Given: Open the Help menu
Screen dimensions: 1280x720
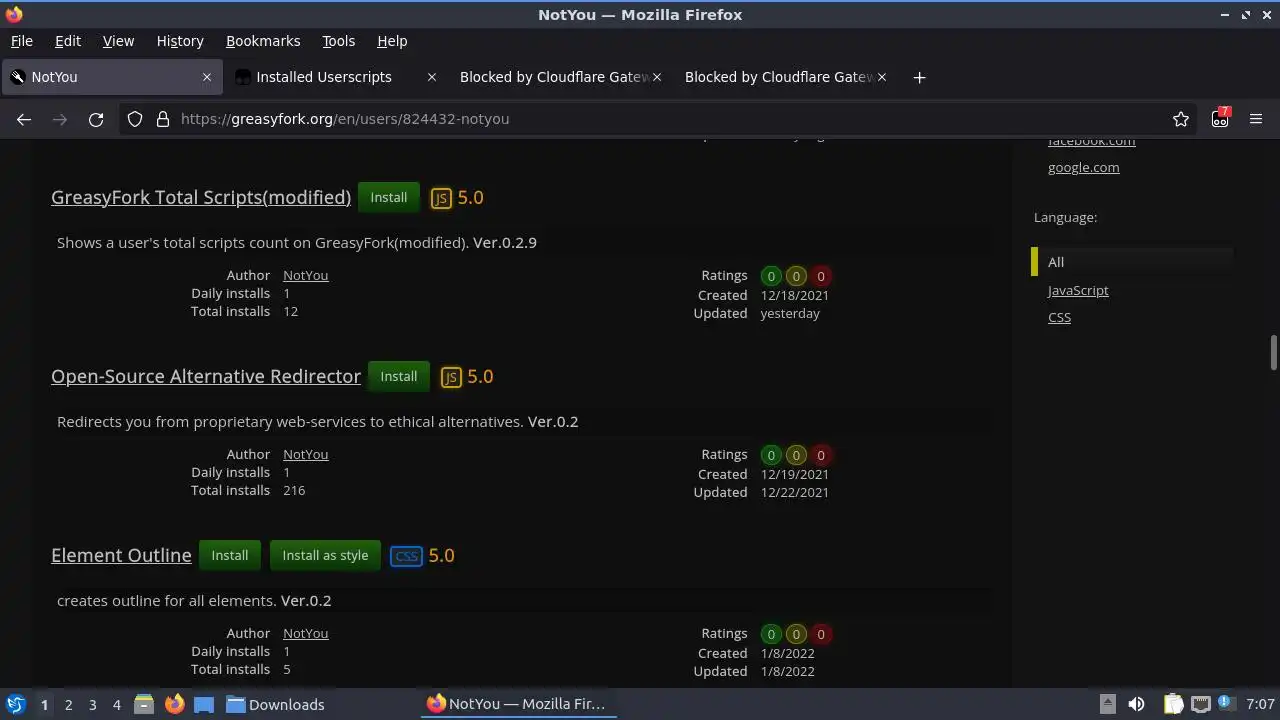Looking at the screenshot, I should [392, 41].
